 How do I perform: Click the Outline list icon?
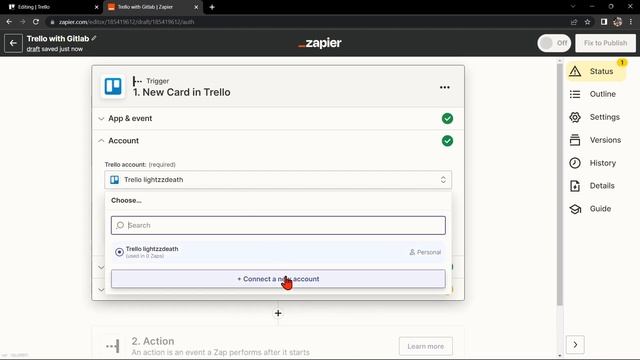575,94
